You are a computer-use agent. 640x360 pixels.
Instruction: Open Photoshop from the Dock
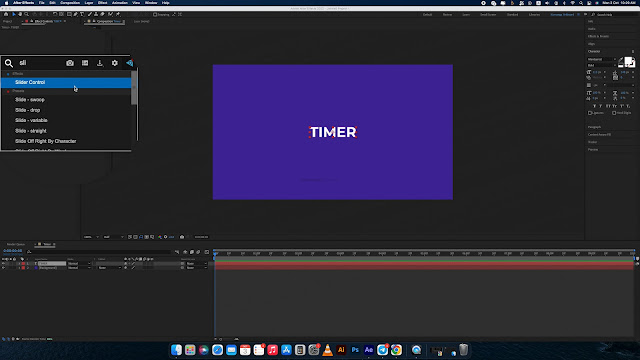(355, 350)
